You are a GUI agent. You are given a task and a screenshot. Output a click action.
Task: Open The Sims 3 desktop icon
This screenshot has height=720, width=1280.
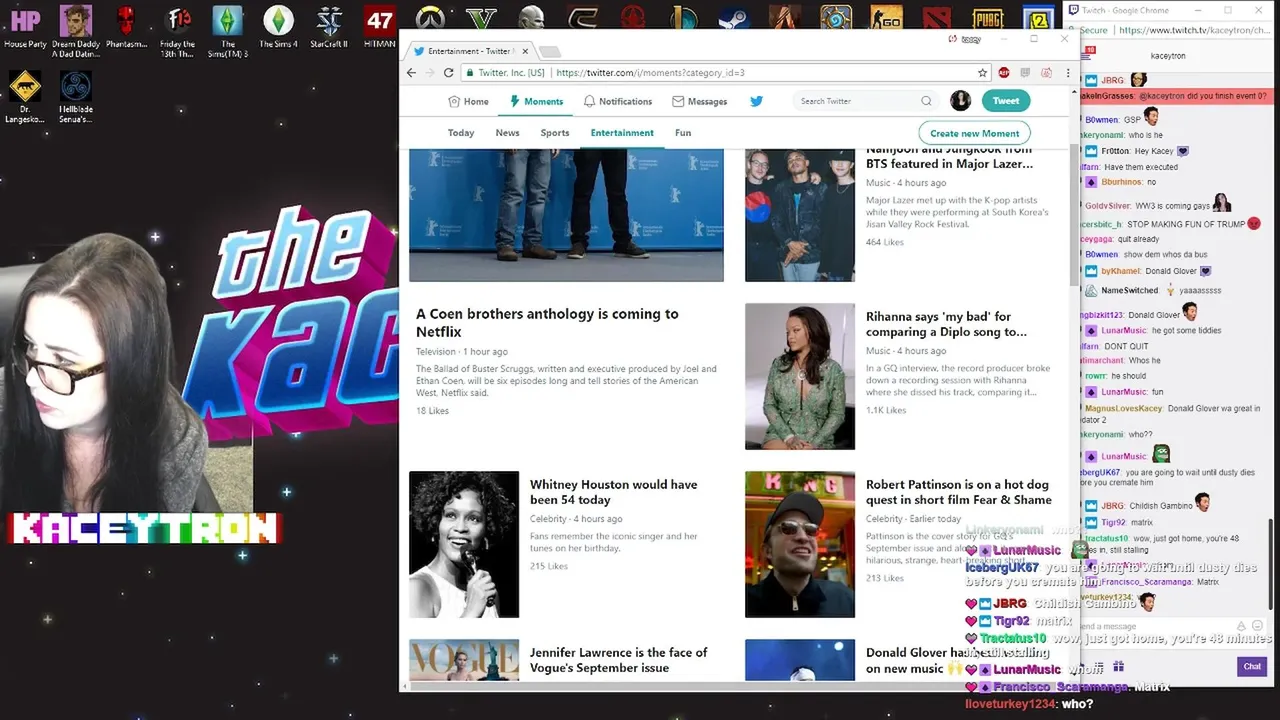pyautogui.click(x=228, y=32)
